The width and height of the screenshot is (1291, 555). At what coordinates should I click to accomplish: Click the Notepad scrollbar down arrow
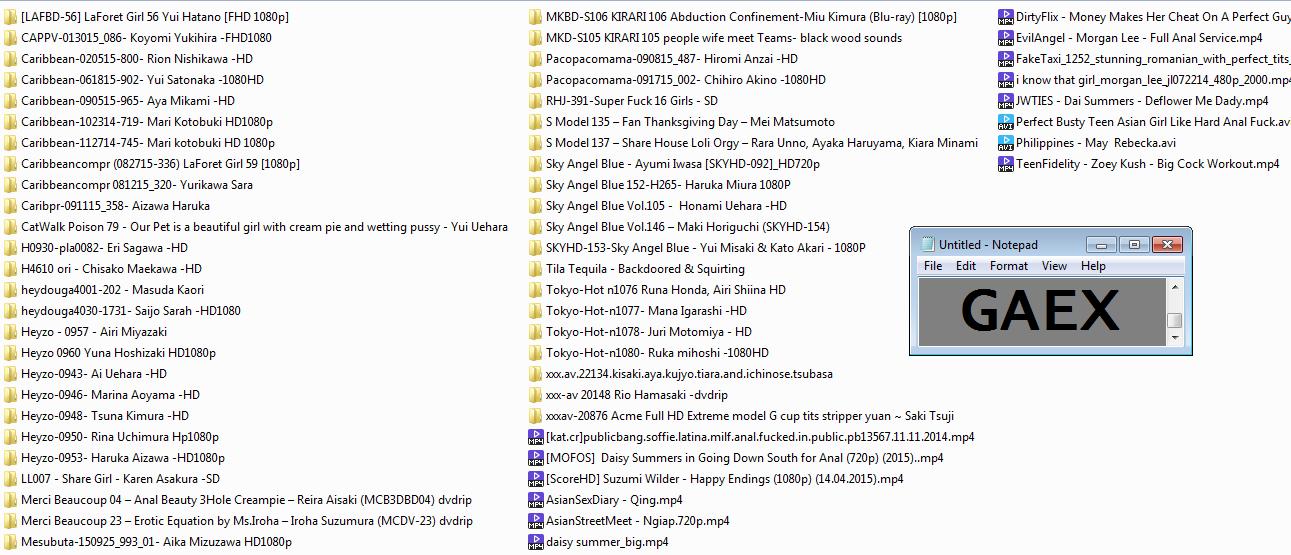[x=1175, y=339]
